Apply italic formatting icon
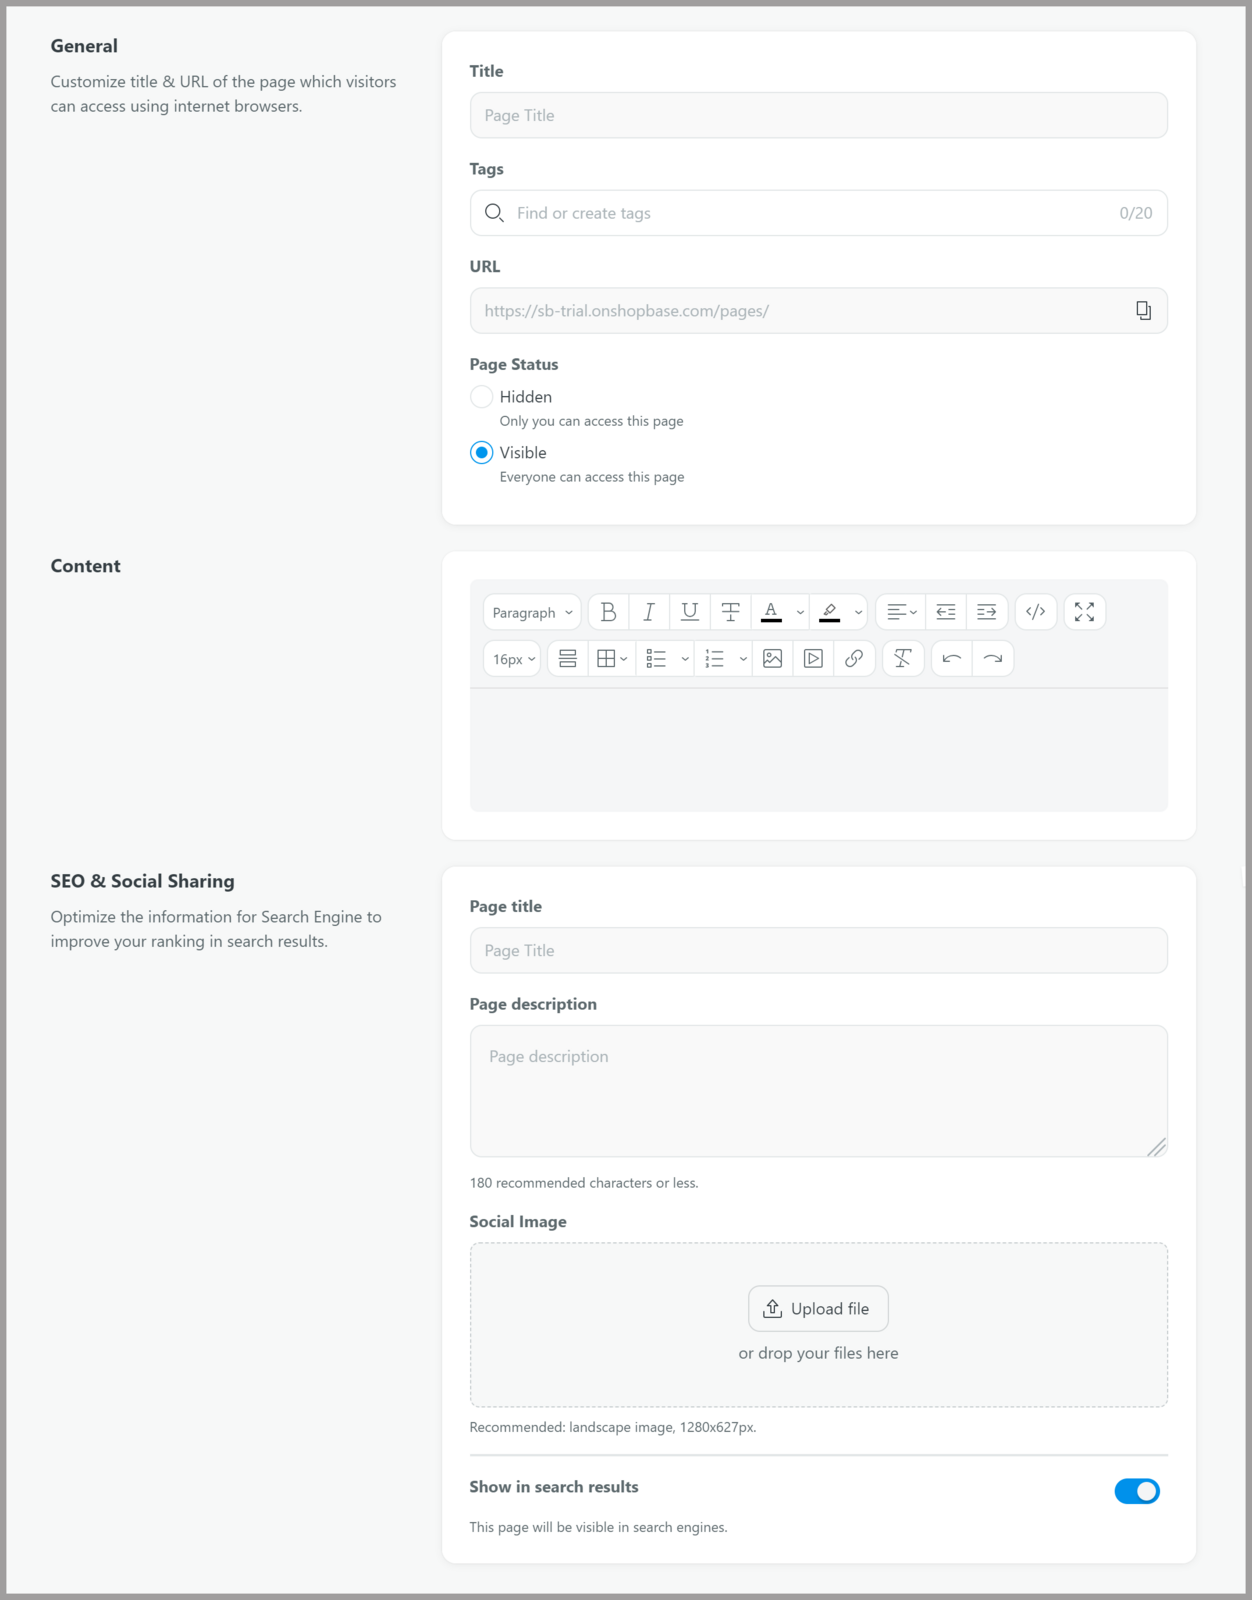The image size is (1252, 1600). [x=649, y=612]
